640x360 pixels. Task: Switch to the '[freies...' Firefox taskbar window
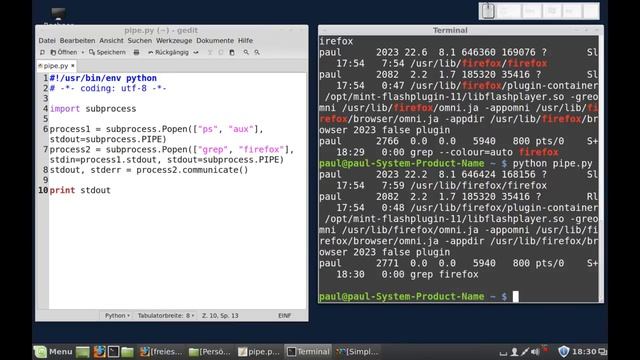[x=161, y=351]
